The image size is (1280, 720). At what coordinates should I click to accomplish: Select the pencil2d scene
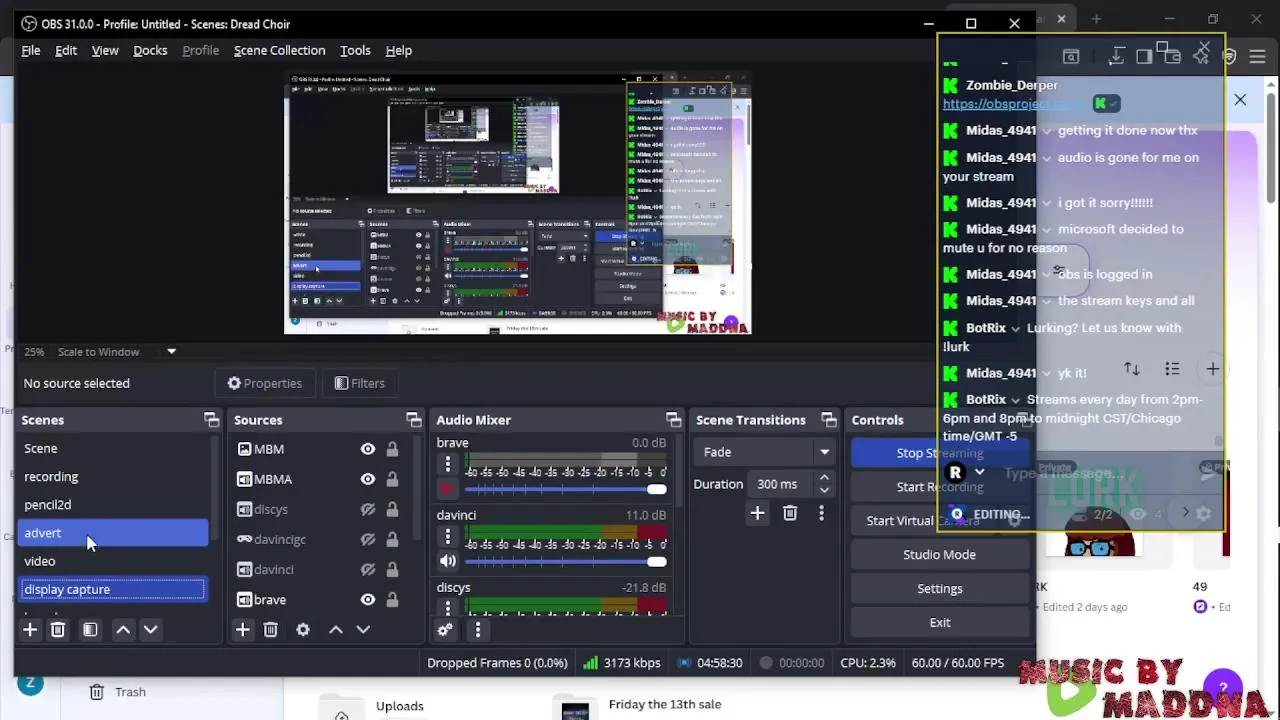tap(114, 505)
